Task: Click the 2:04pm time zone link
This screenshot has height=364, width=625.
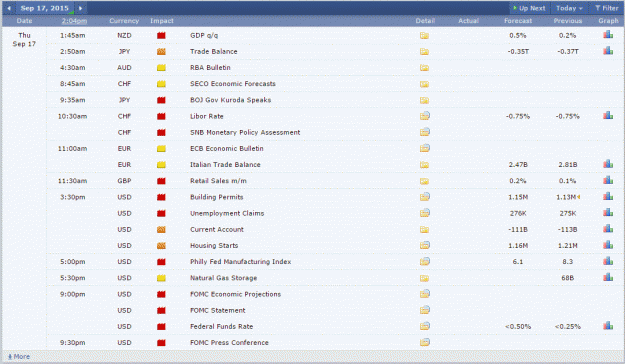Action: coord(74,21)
